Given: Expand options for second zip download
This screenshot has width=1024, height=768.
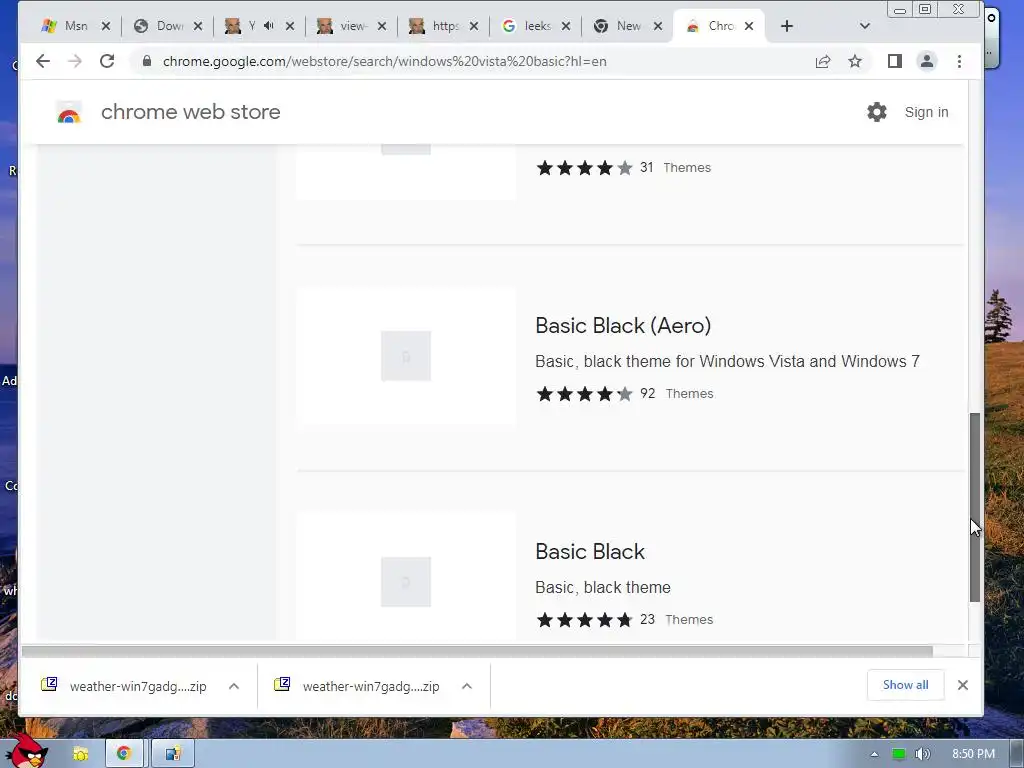Looking at the screenshot, I should 467,686.
